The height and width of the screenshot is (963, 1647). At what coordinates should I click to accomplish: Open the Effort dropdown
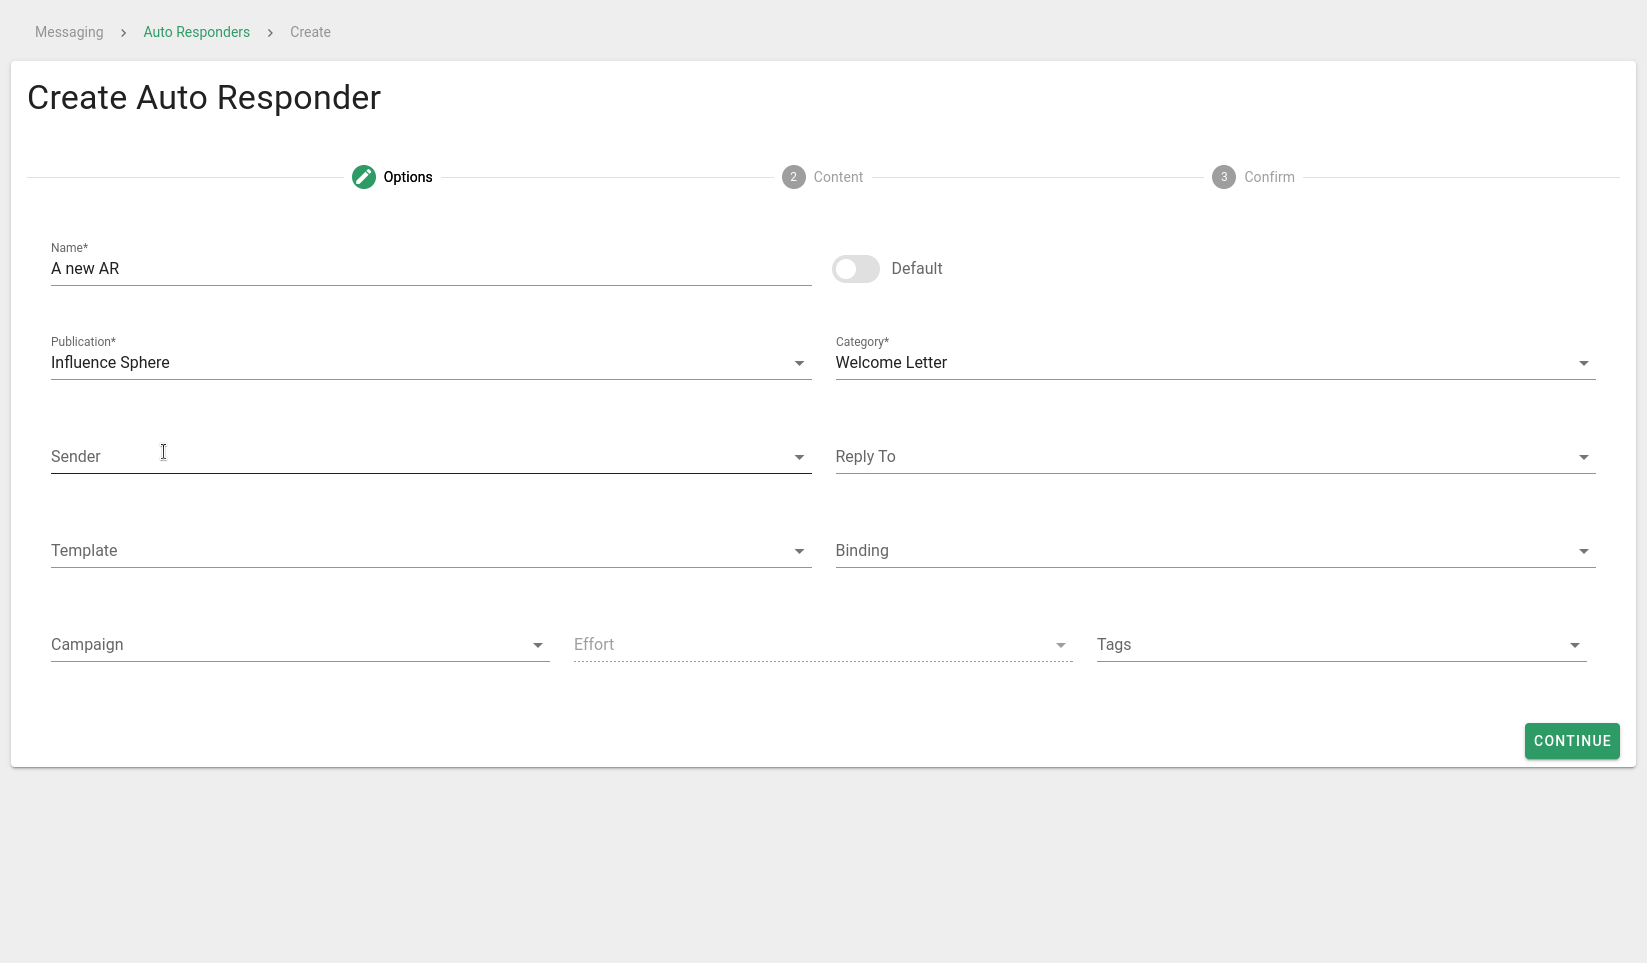[823, 644]
